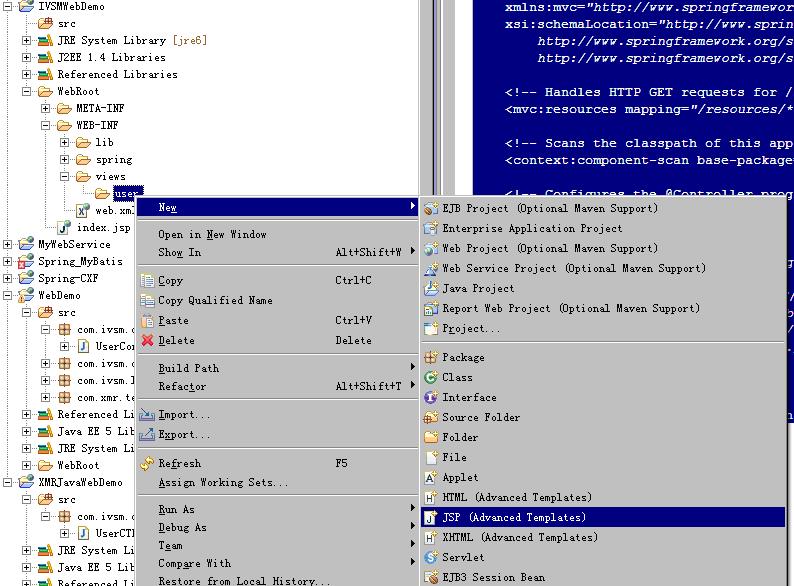
Task: Collapse the views folder node
Action: [64, 177]
